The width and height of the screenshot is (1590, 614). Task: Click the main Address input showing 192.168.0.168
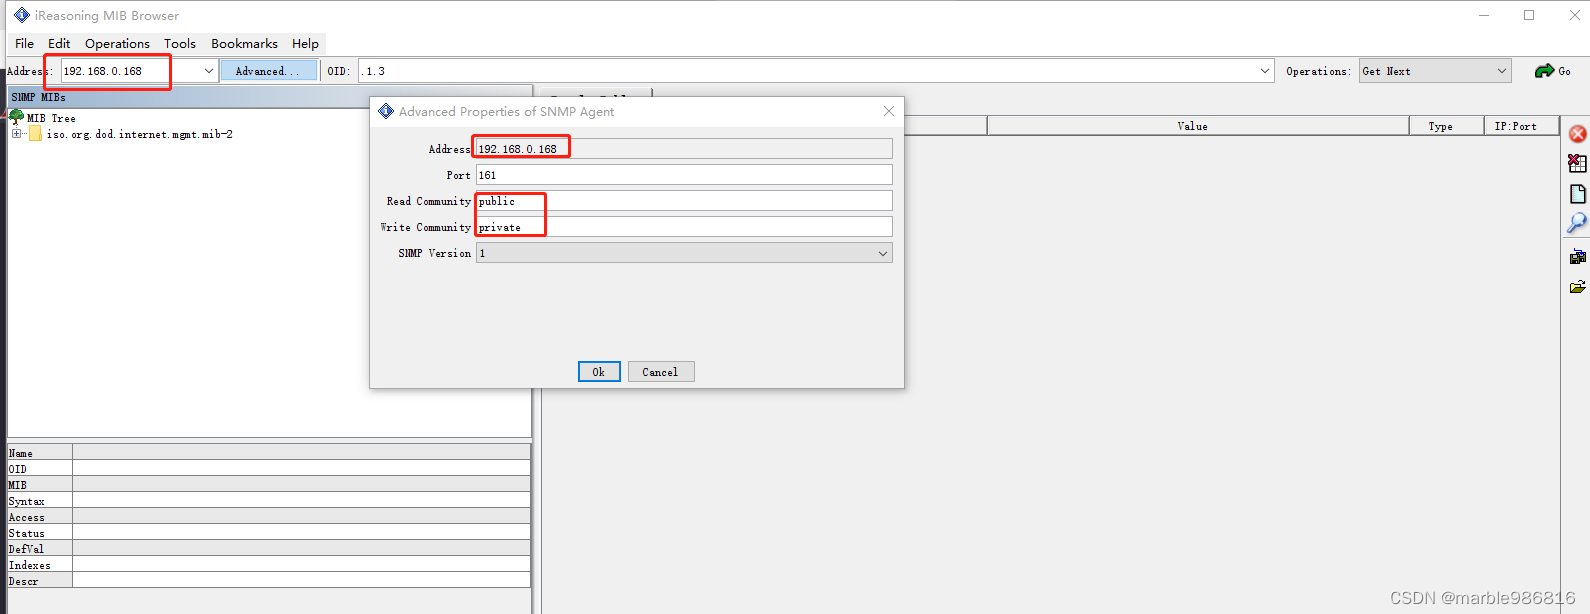[x=130, y=71]
